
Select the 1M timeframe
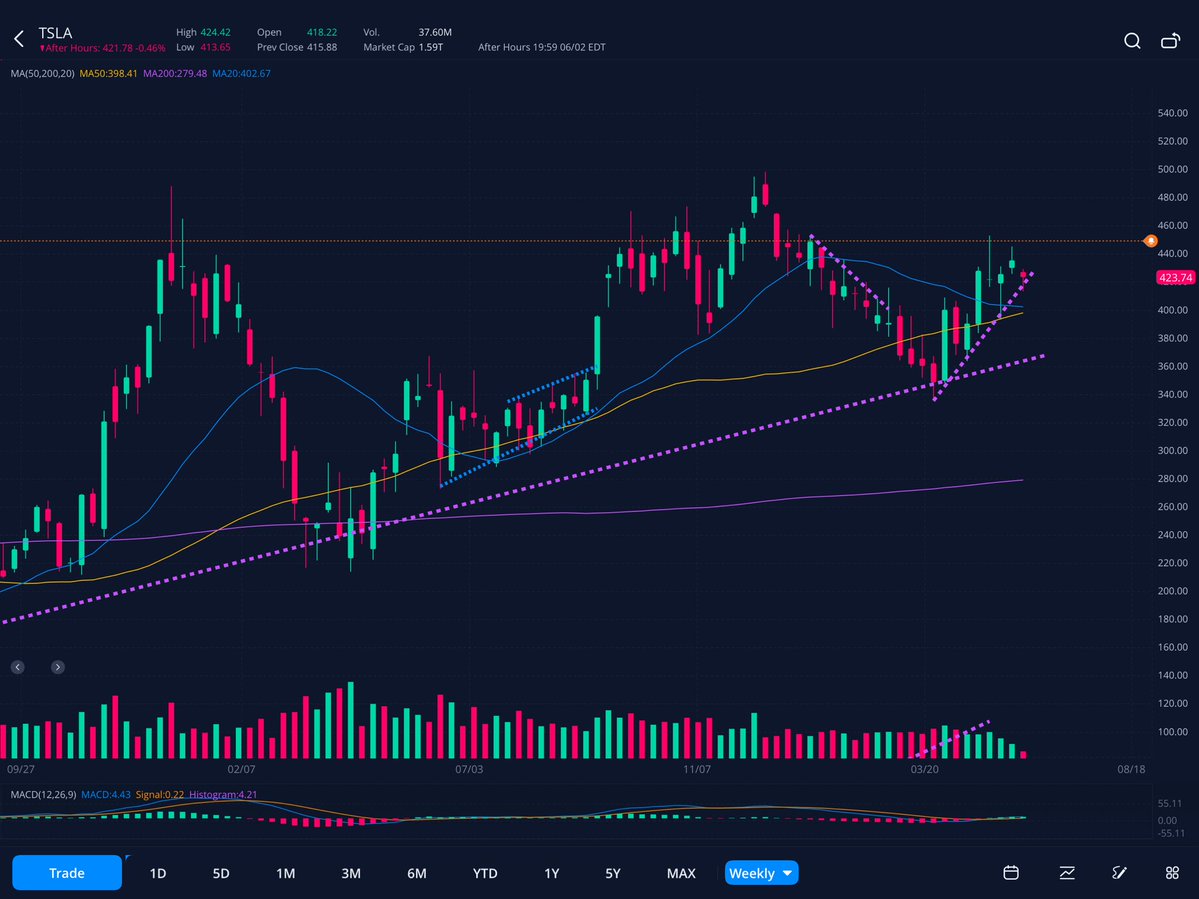[x=285, y=873]
